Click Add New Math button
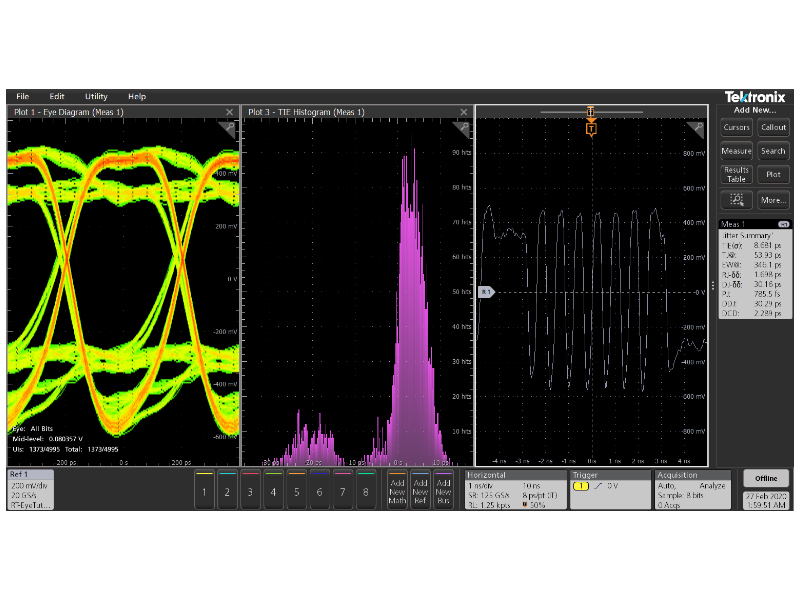800x600 pixels. pyautogui.click(x=397, y=491)
